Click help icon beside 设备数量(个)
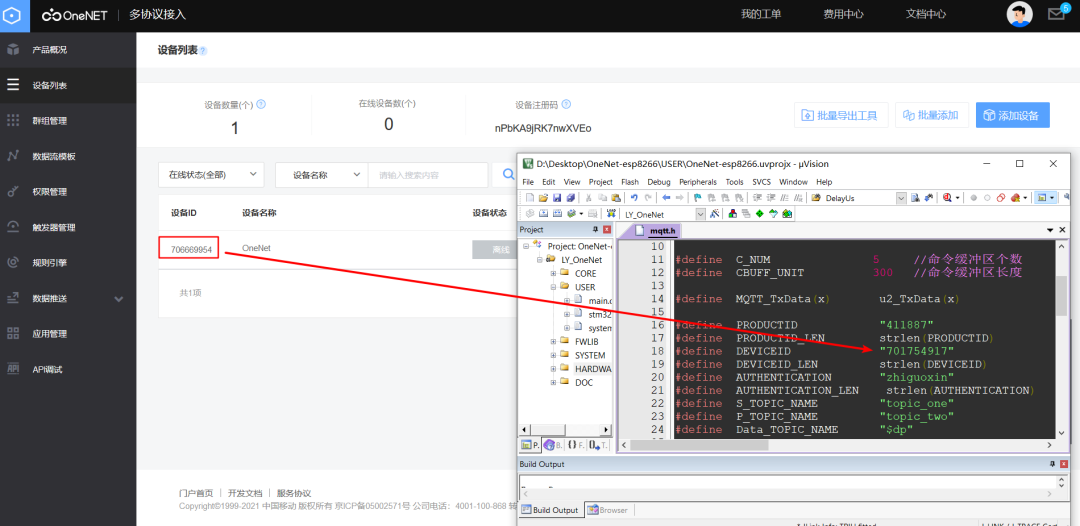This screenshot has height=526, width=1080. click(261, 105)
